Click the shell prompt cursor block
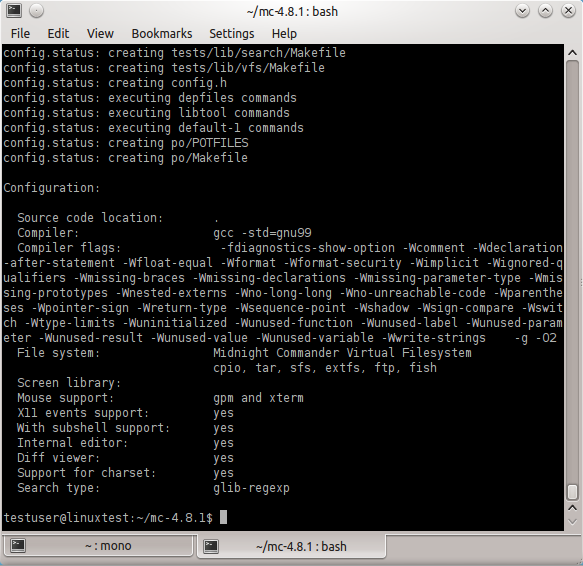 pyautogui.click(x=223, y=517)
